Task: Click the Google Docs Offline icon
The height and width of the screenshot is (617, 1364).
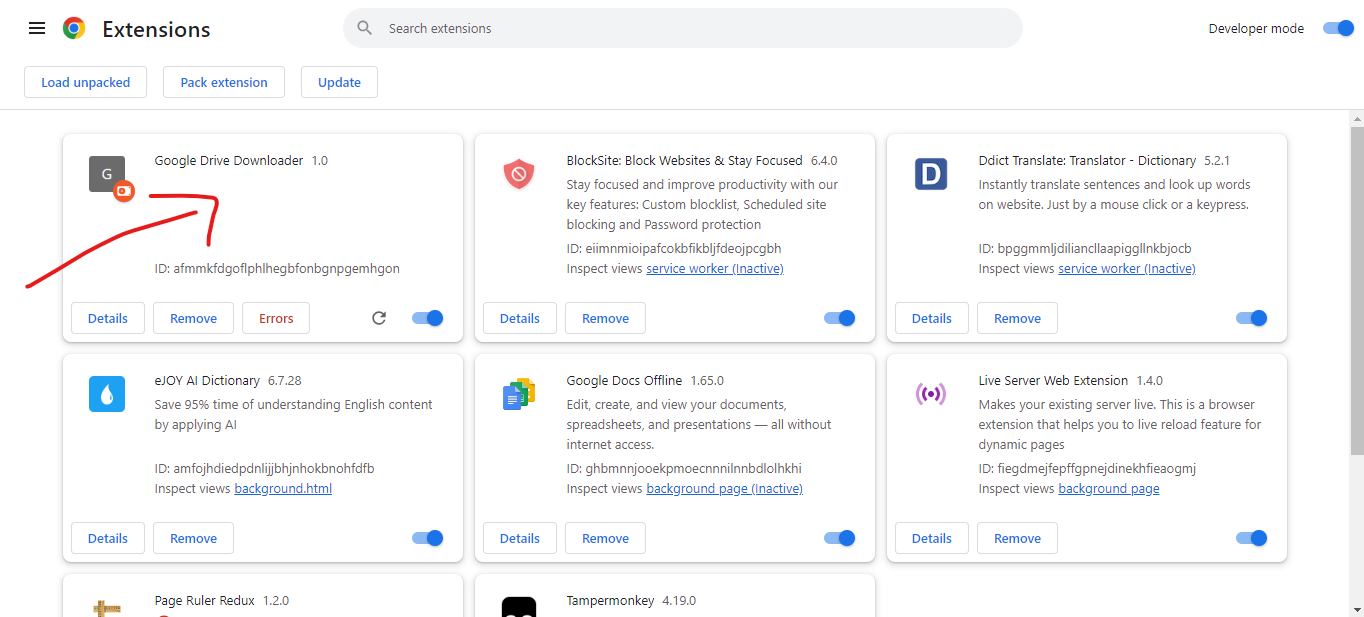Action: [518, 394]
